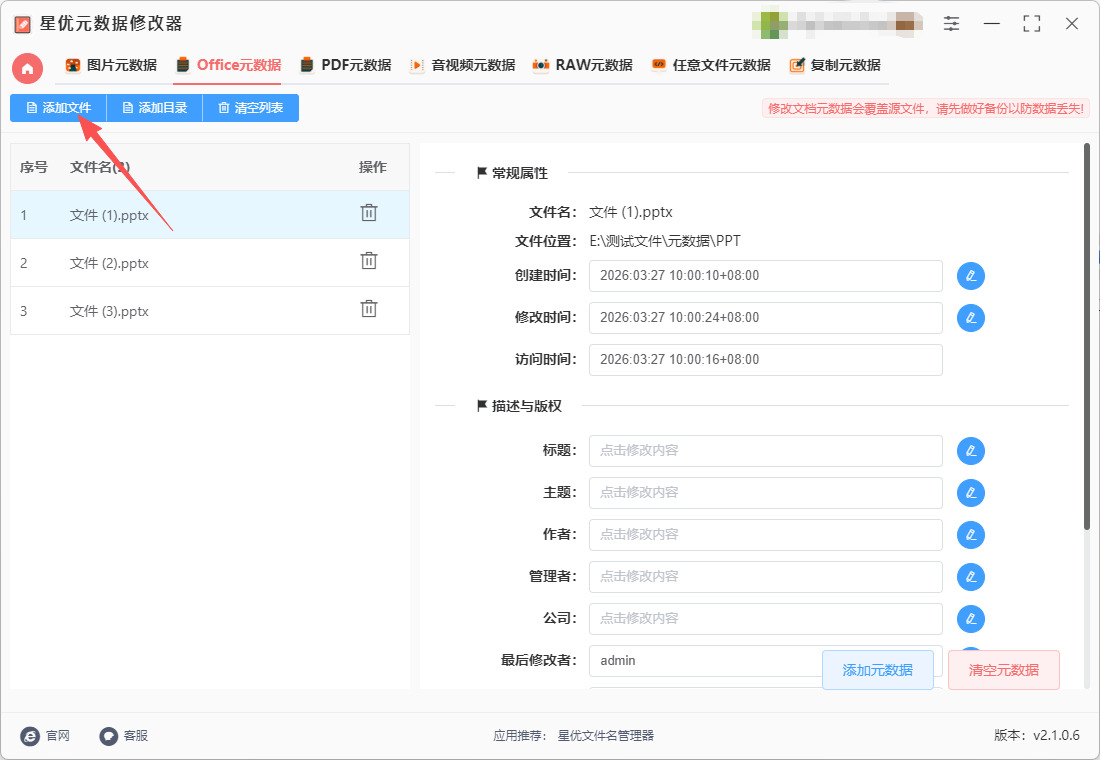Switch to 图片元数据 tab

coord(111,66)
